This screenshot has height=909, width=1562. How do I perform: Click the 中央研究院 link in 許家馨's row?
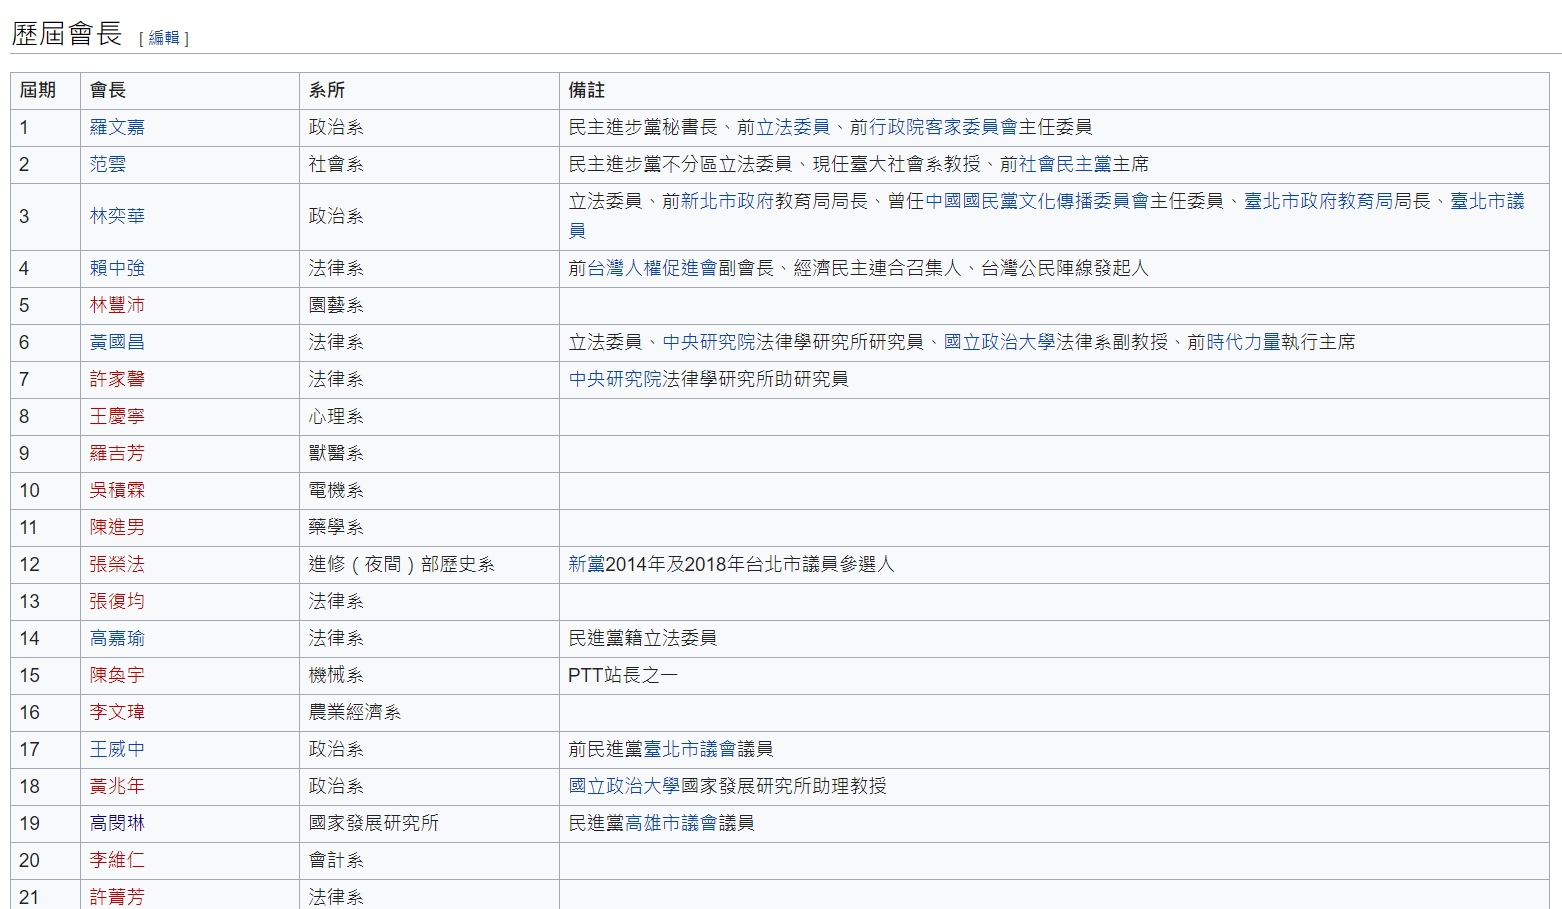[x=615, y=379]
